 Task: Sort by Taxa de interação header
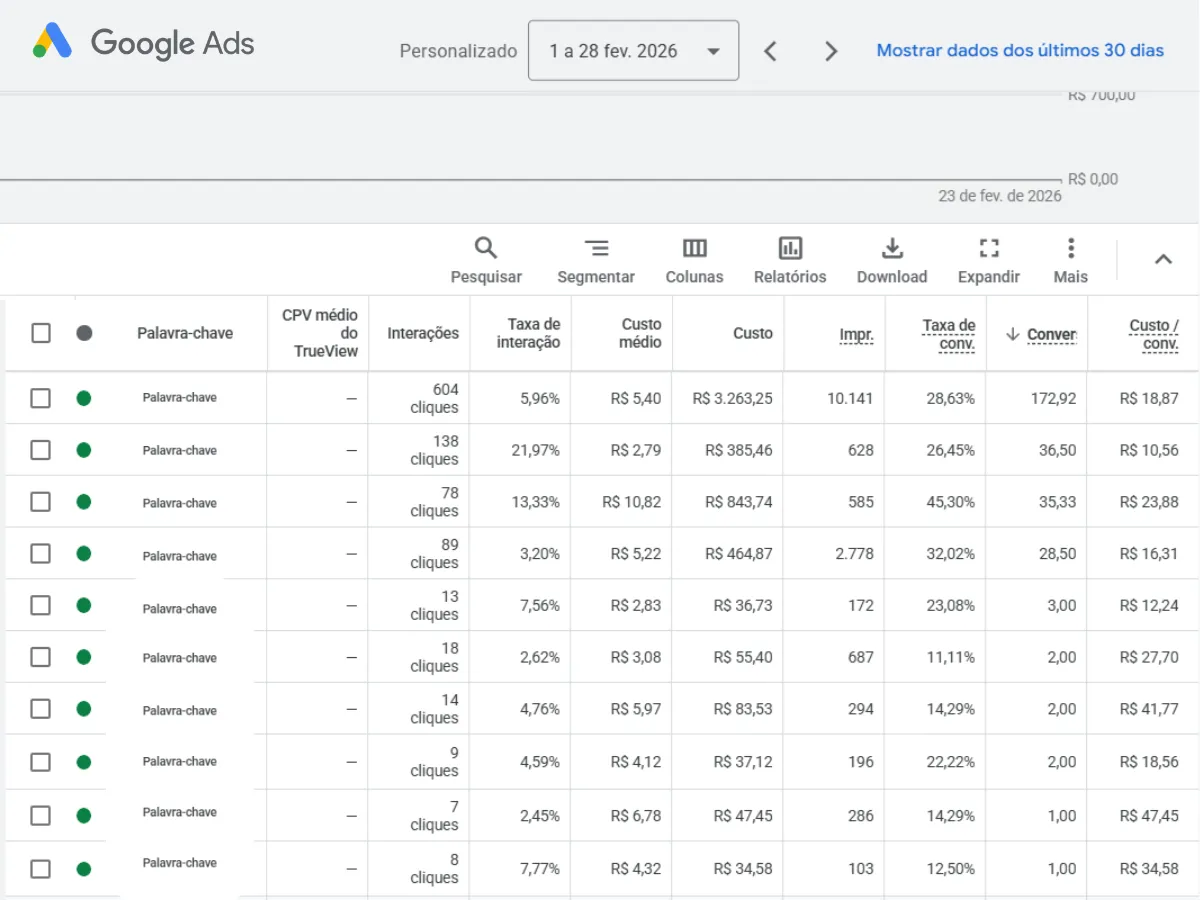(528, 333)
